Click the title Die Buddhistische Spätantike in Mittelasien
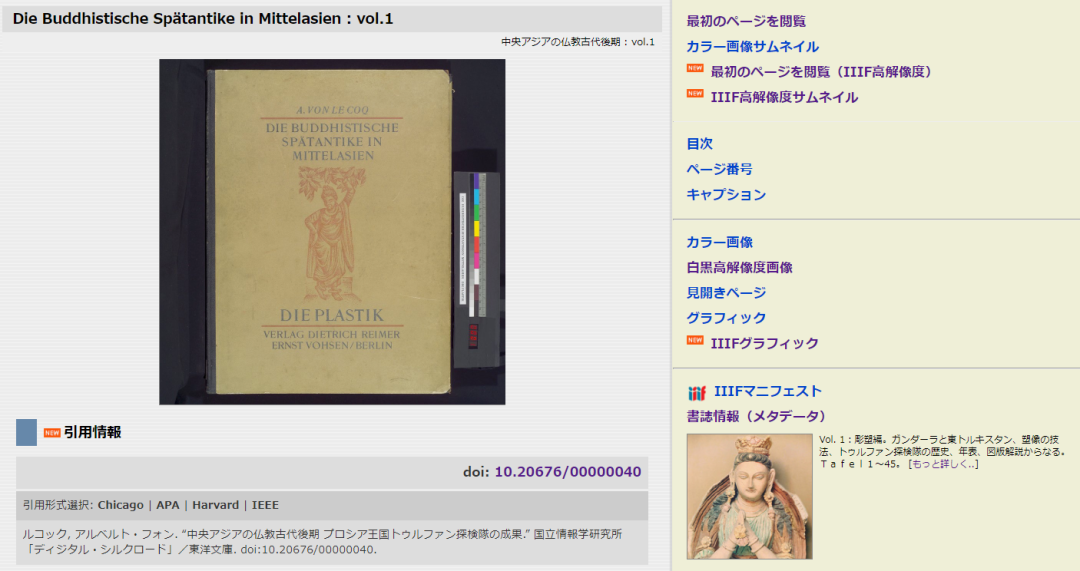The image size is (1080, 571). click(x=202, y=19)
